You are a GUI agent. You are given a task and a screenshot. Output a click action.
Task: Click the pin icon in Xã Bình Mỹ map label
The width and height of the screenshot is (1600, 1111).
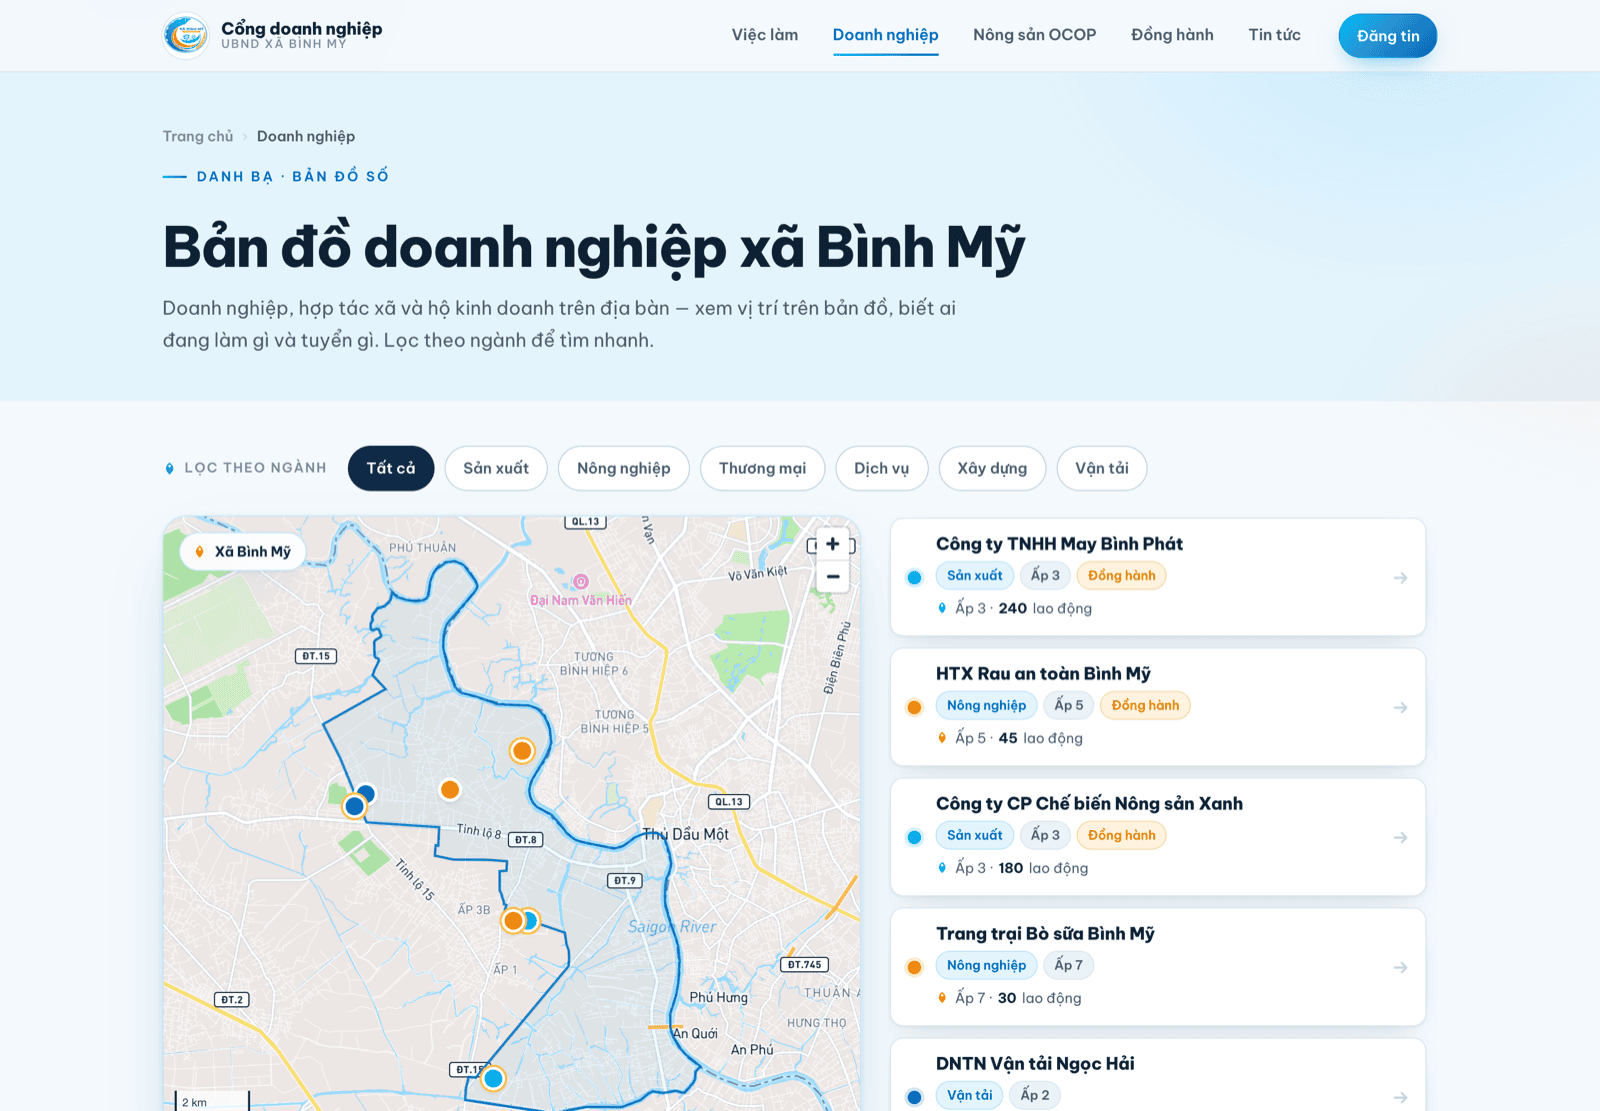pyautogui.click(x=199, y=552)
